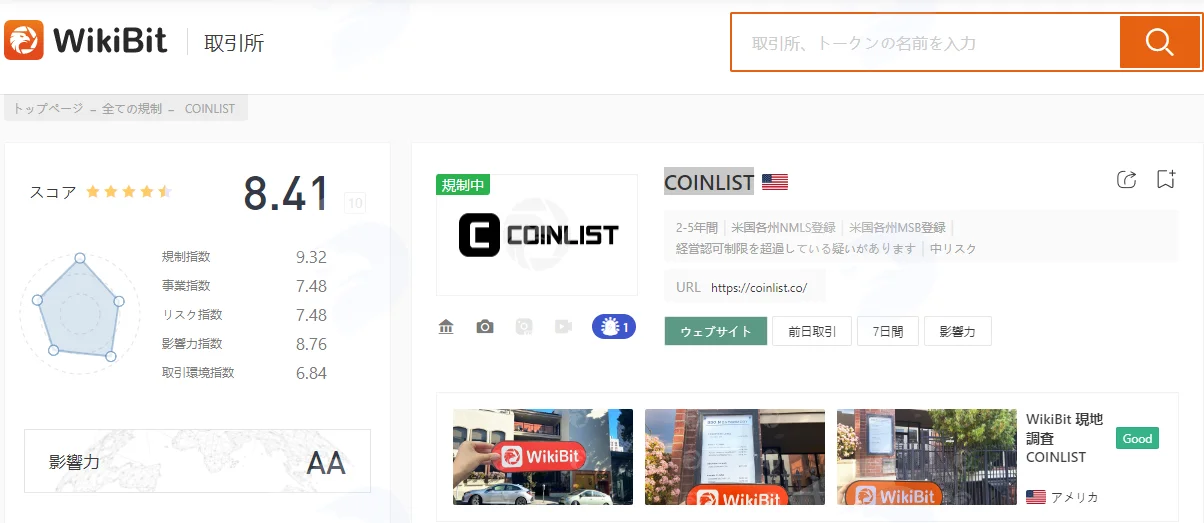Click the COINLIST logo image
Screen dimensions: 1204x523
click(x=538, y=235)
